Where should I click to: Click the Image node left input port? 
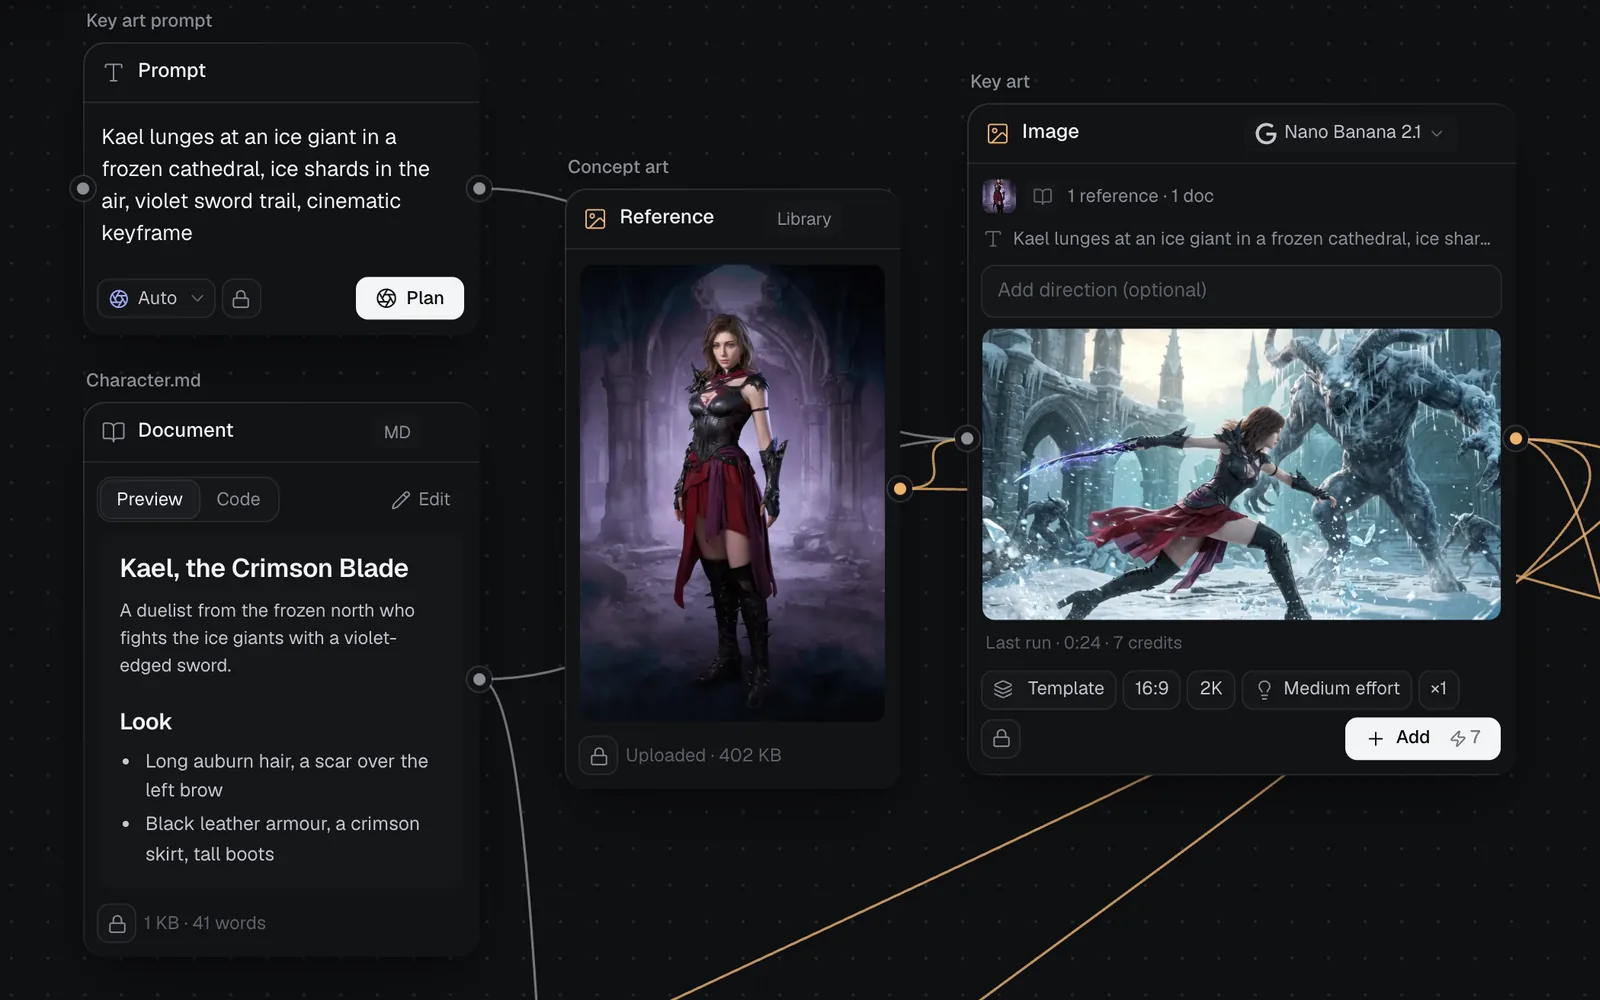click(x=967, y=438)
